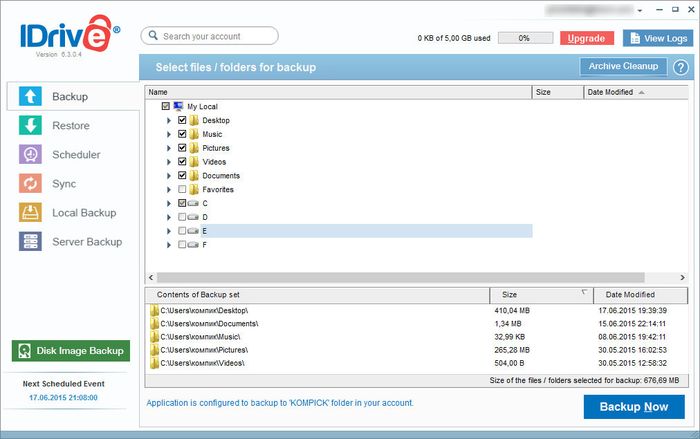This screenshot has height=439, width=700.
Task: Click the 0% storage usage bar
Action: 523,38
